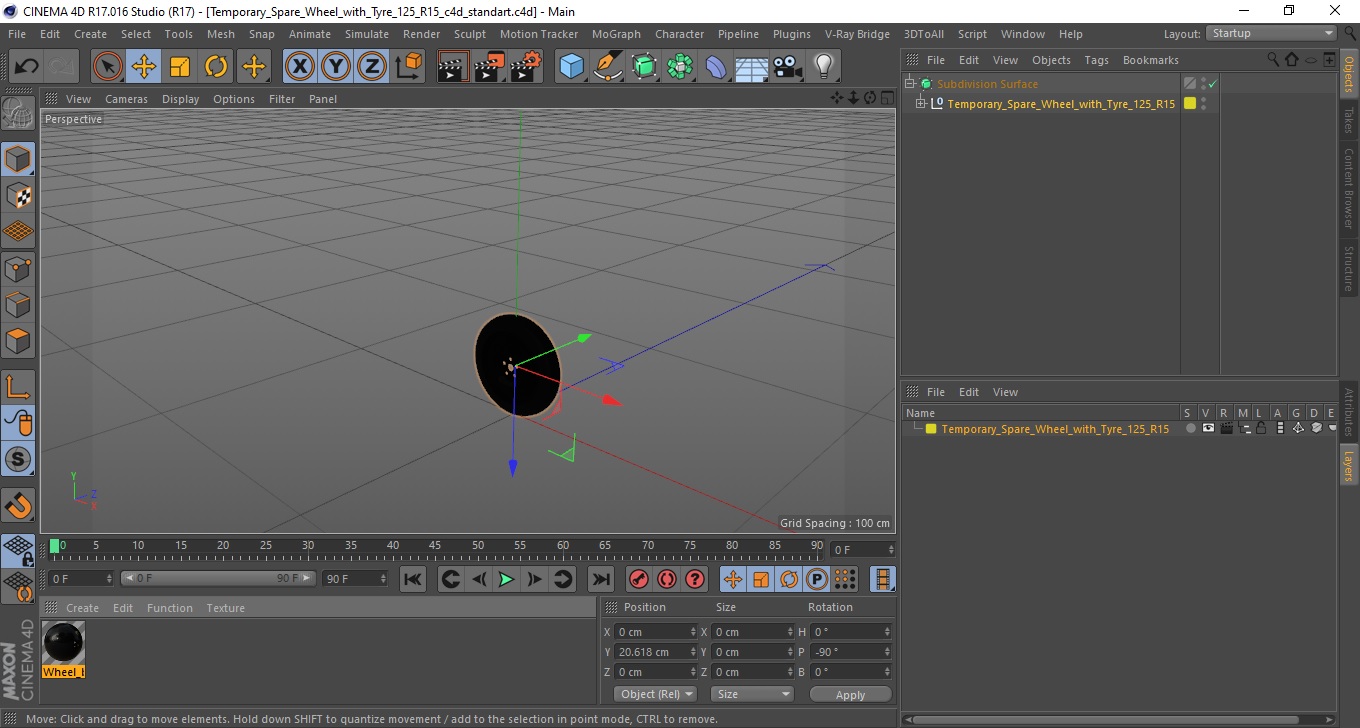Image resolution: width=1360 pixels, height=728 pixels.
Task: Add a Subdivision Surface generator
Action: [x=644, y=67]
